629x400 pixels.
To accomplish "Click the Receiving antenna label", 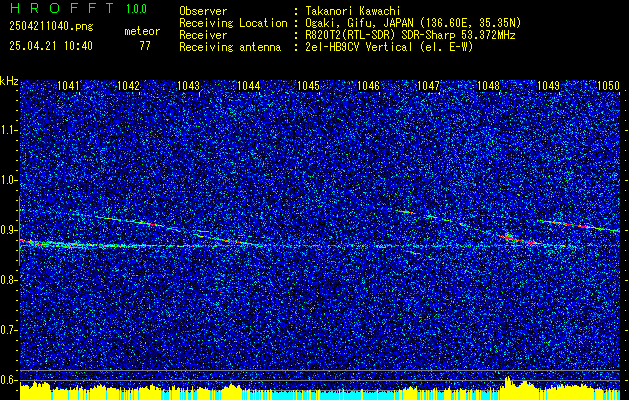I will pos(230,47).
